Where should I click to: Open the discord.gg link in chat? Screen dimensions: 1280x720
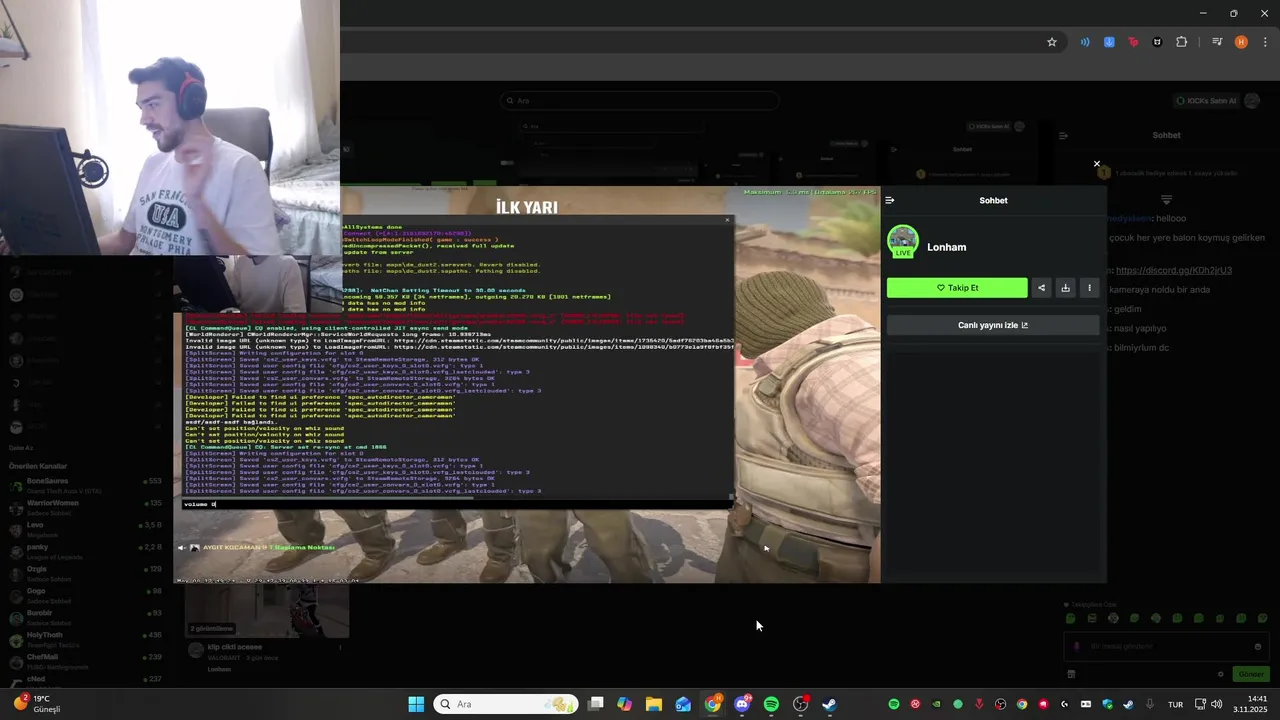point(1173,270)
